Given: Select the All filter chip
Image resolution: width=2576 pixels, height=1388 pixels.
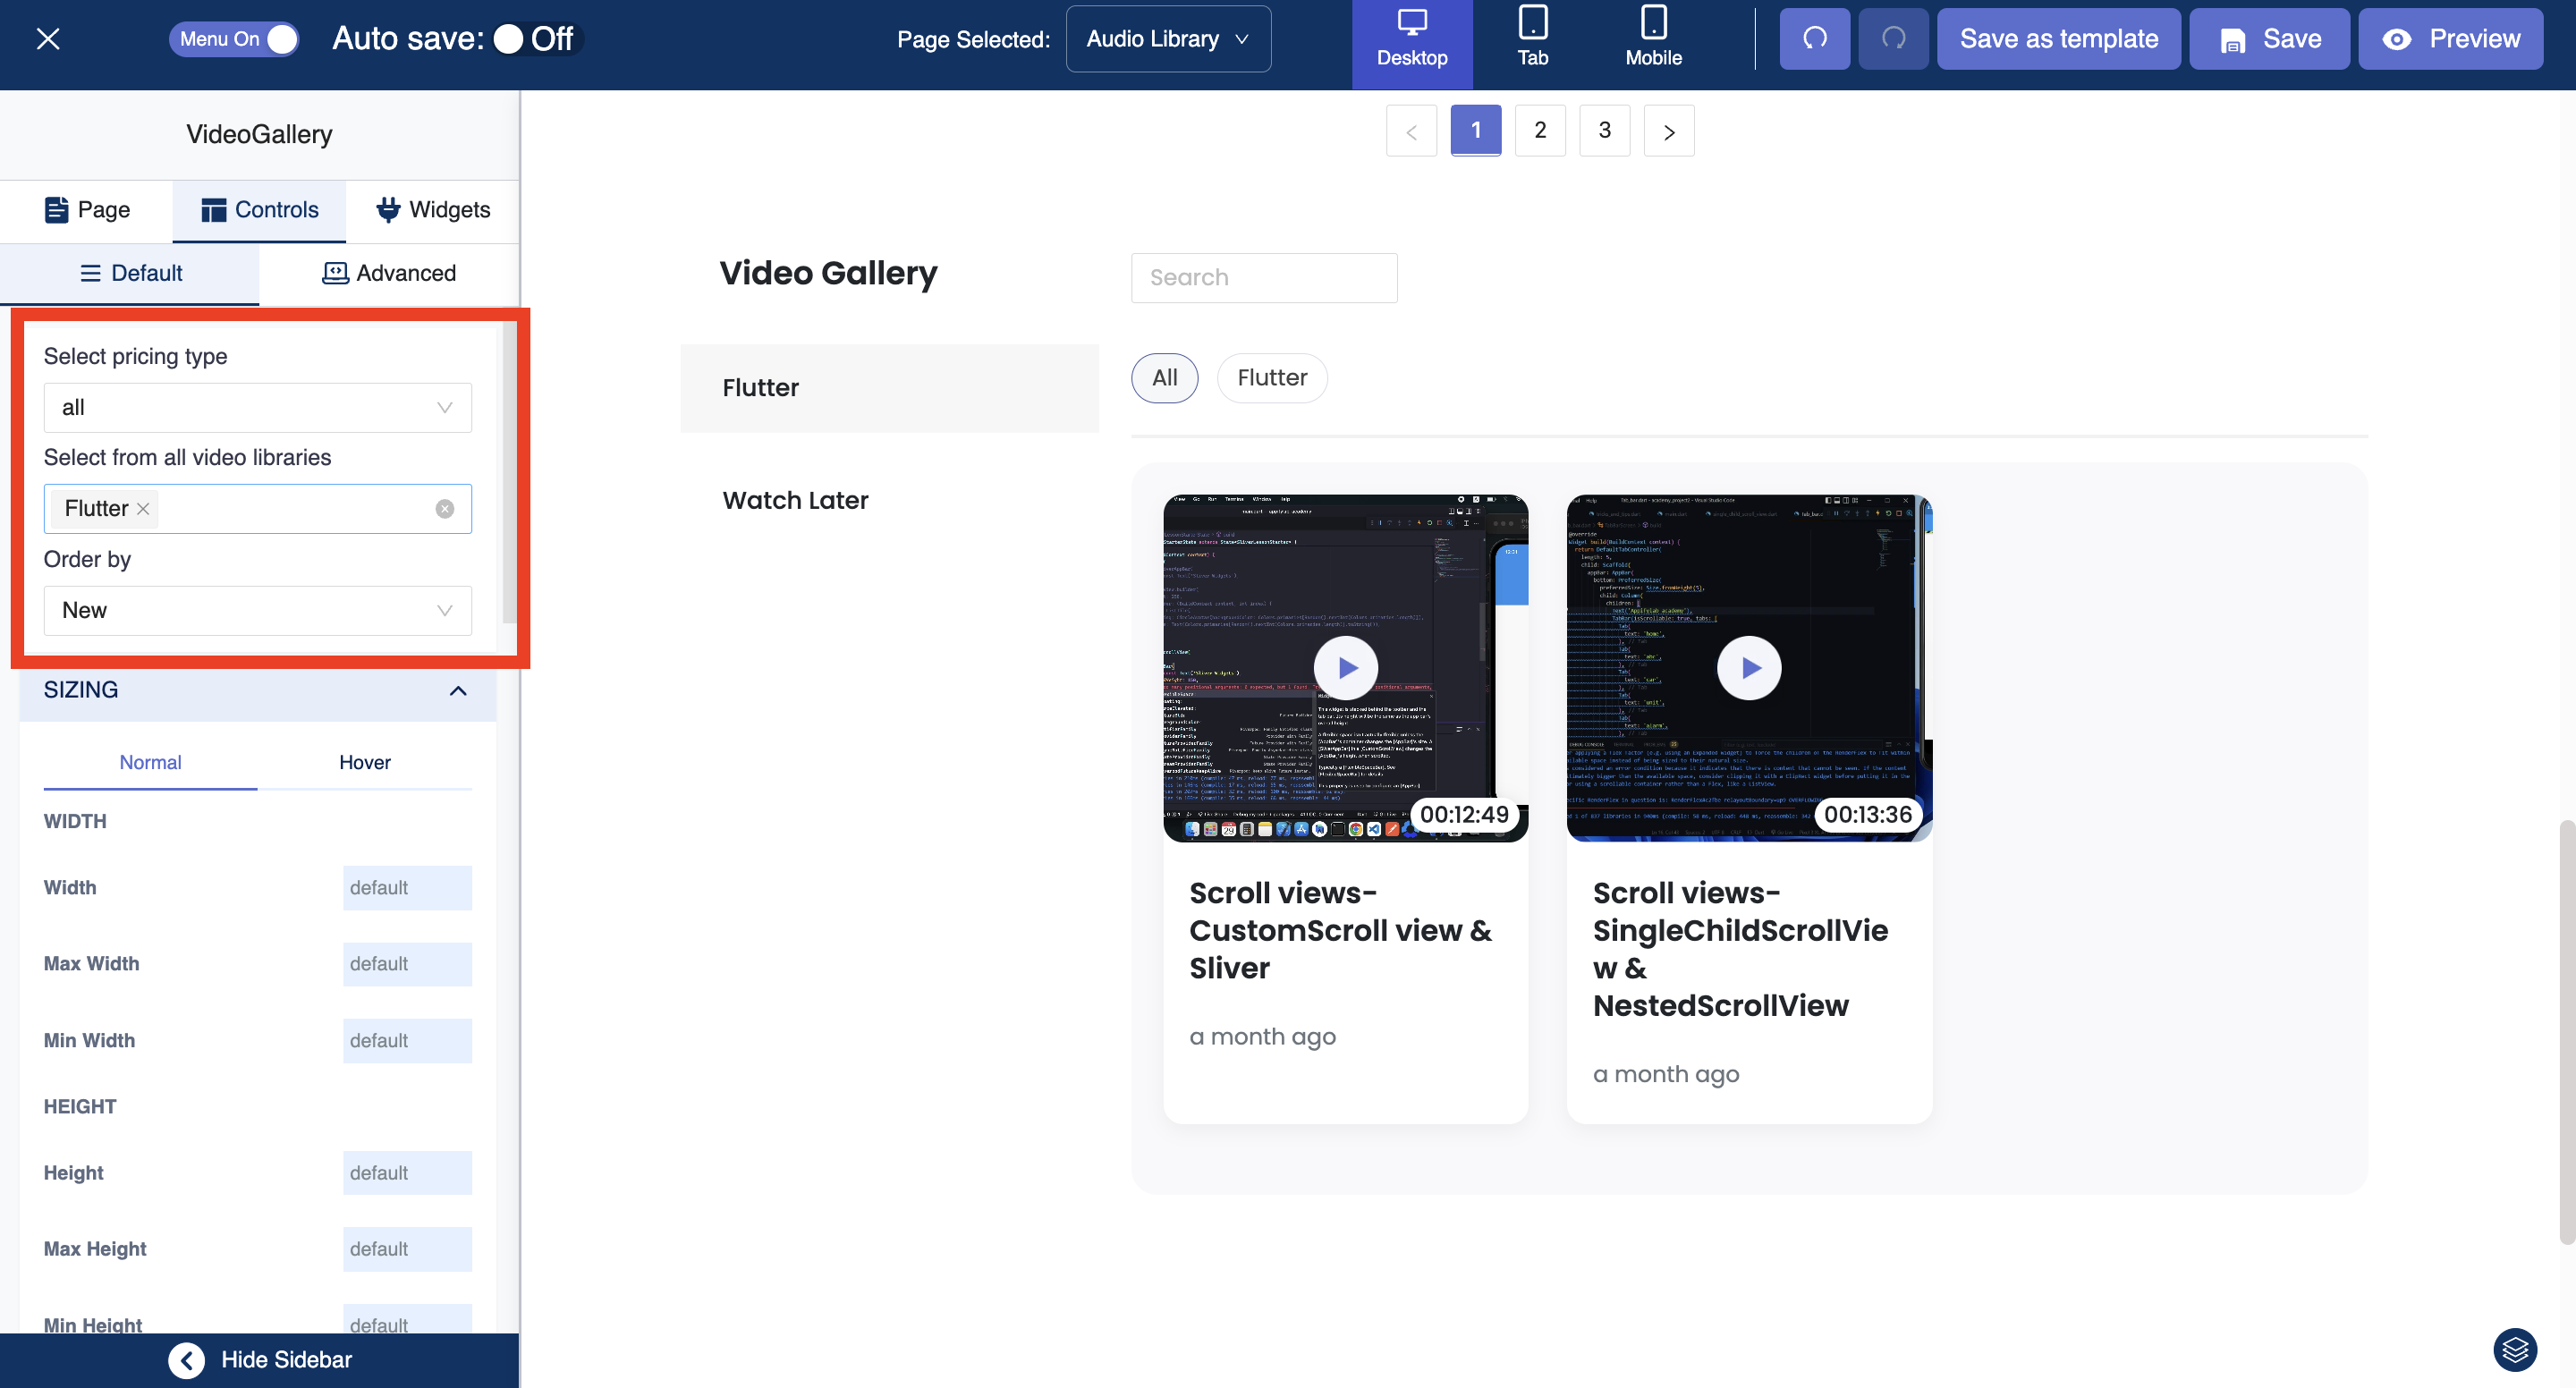Looking at the screenshot, I should click(1164, 378).
